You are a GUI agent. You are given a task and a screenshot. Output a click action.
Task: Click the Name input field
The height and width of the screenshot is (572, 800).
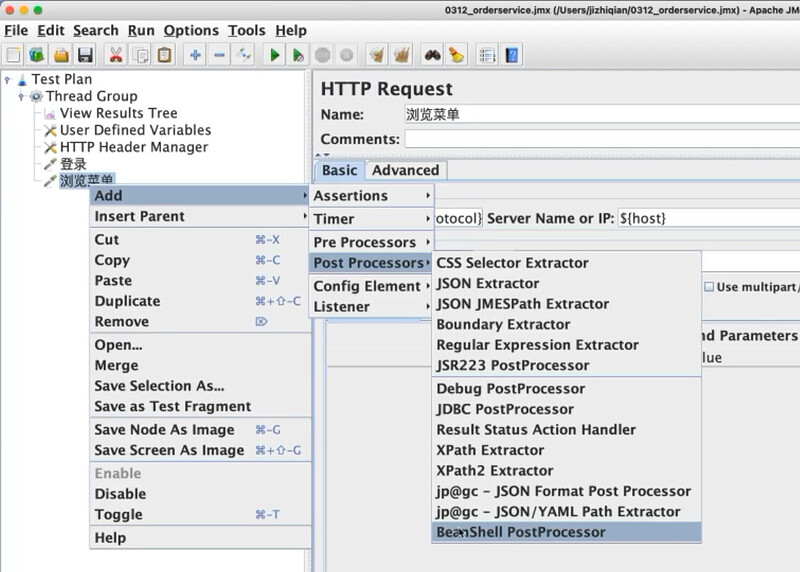click(602, 114)
